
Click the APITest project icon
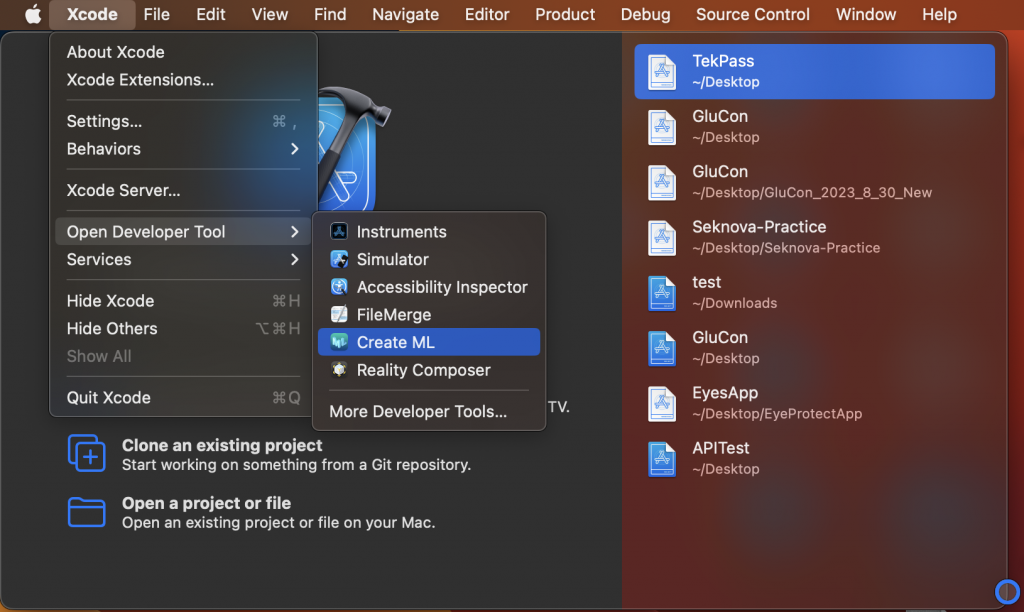click(662, 459)
